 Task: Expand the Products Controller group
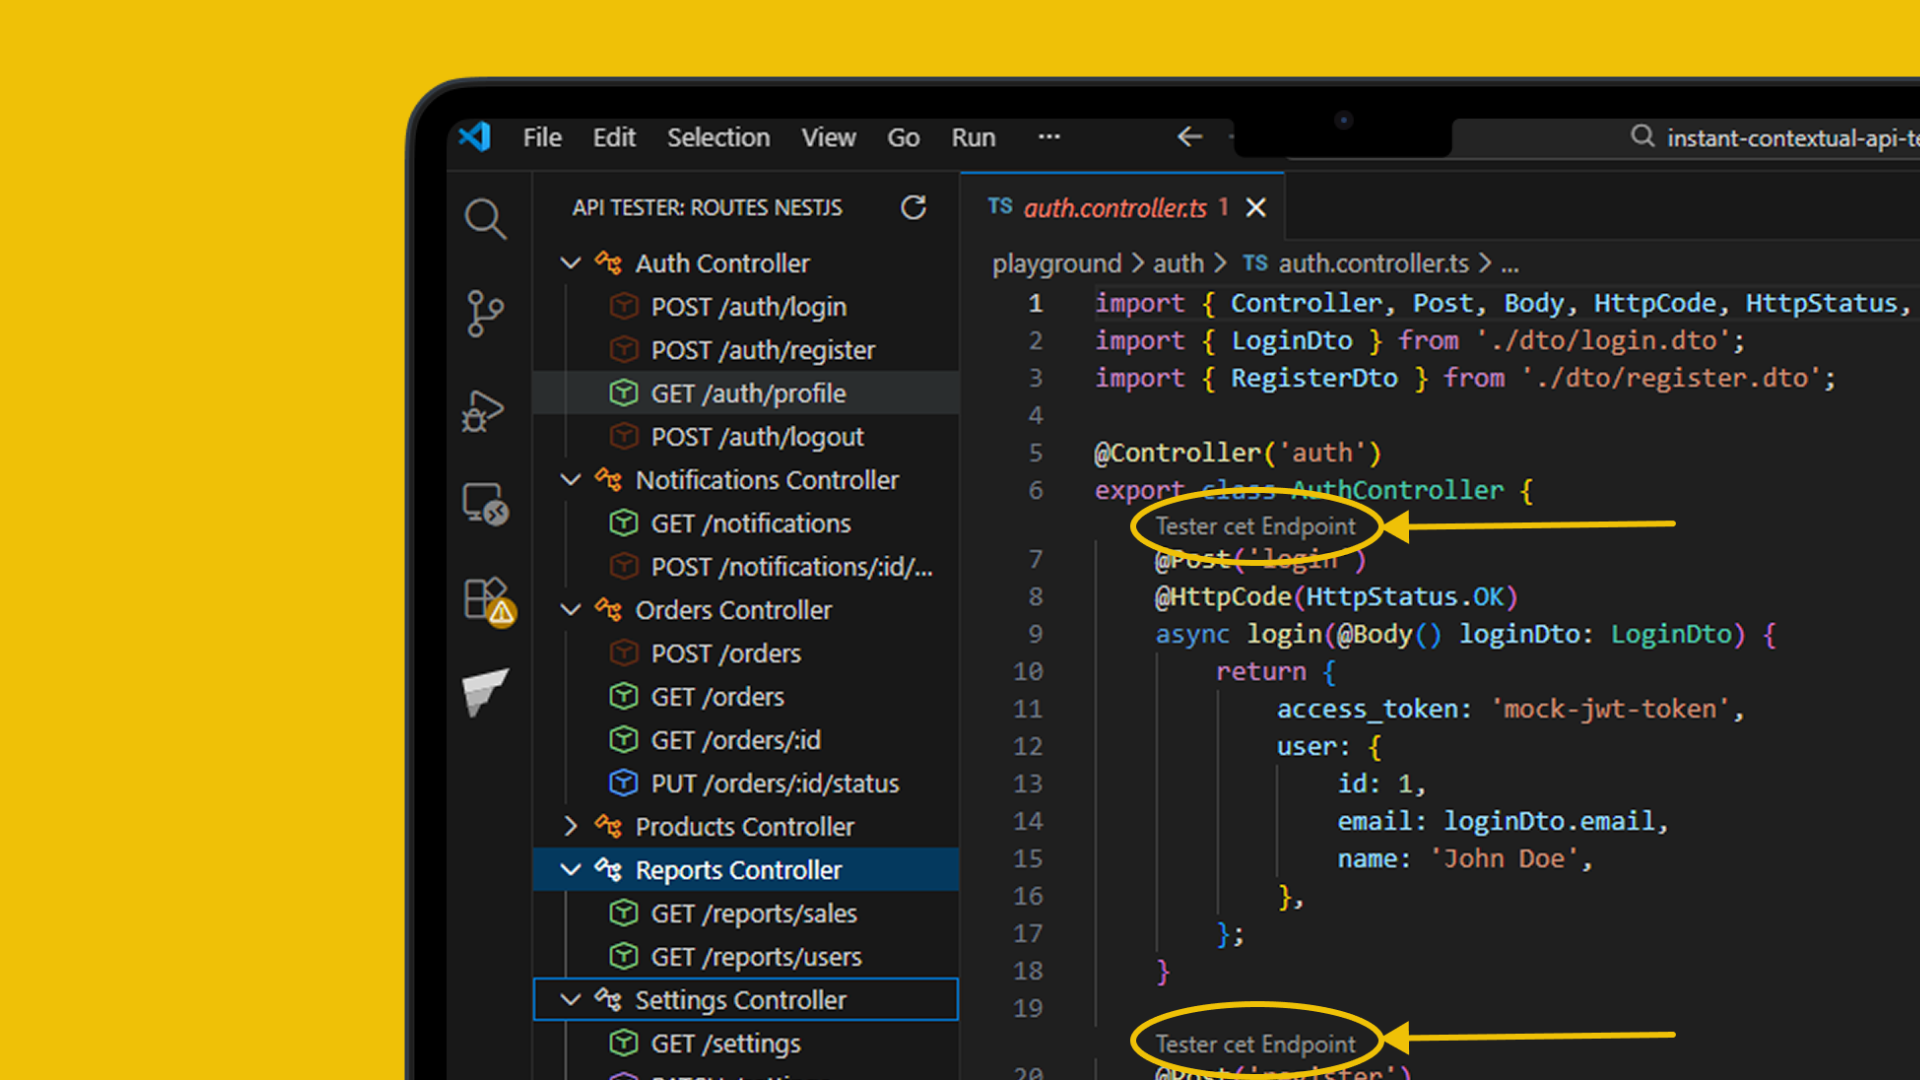570,826
